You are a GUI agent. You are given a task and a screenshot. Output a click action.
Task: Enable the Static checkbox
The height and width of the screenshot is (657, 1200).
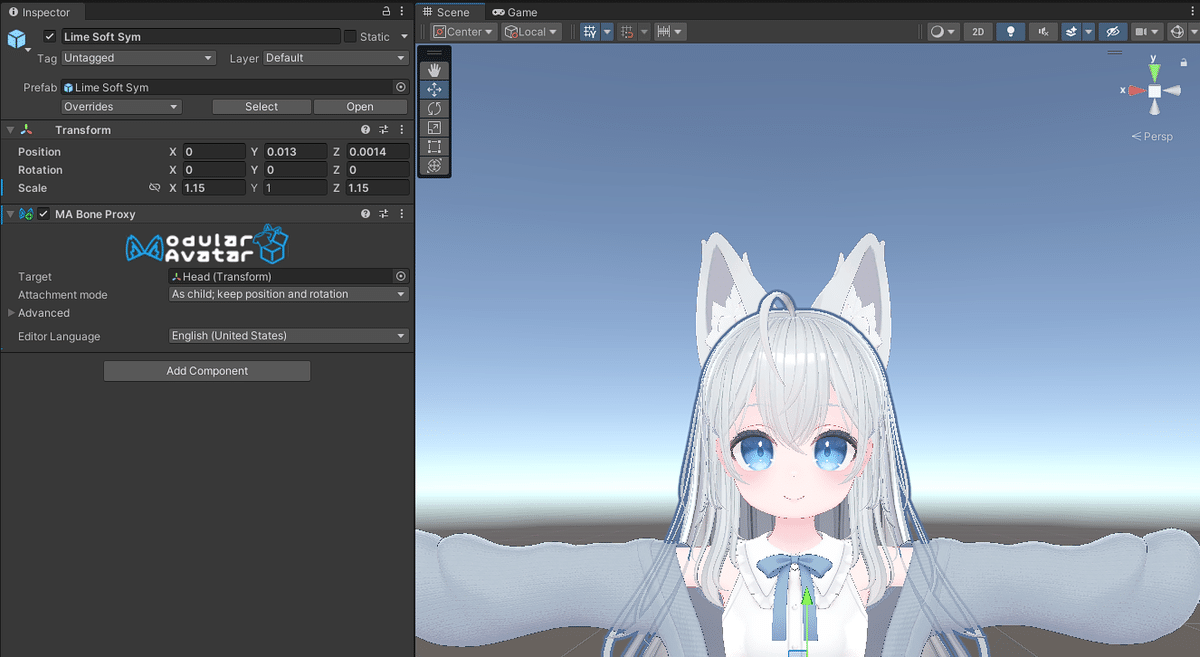point(350,36)
